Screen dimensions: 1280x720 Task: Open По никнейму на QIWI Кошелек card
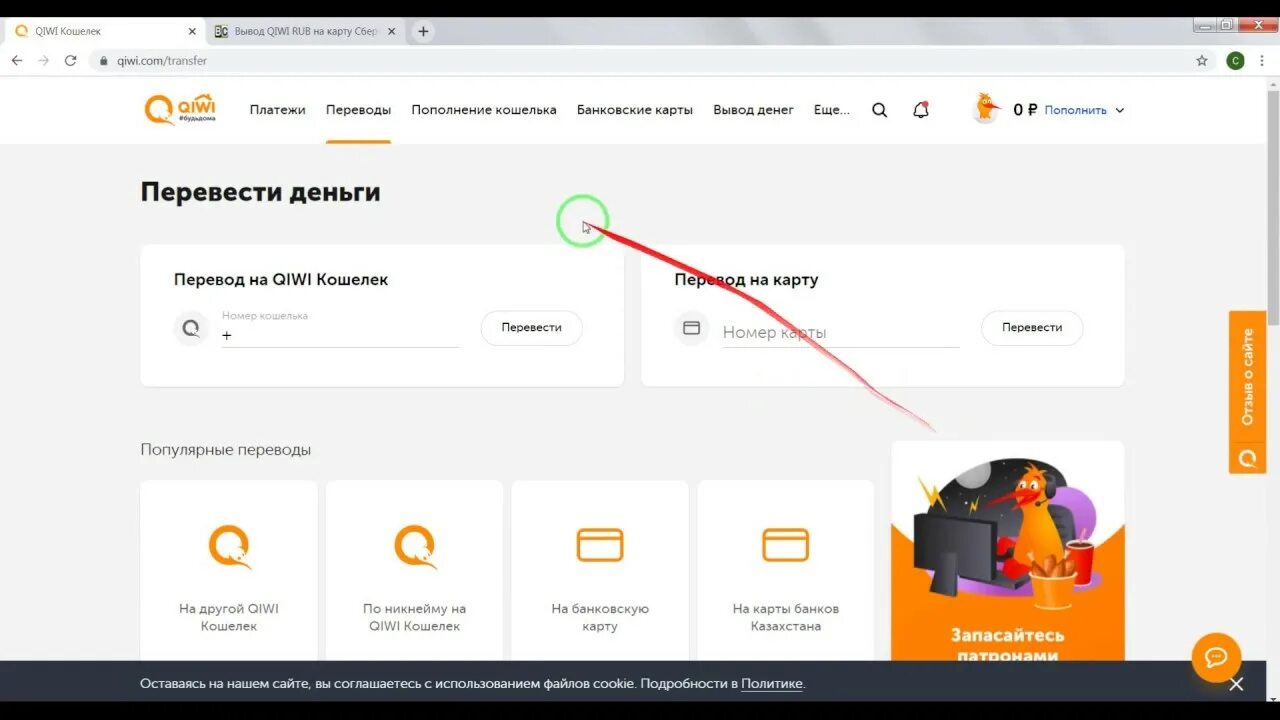pyautogui.click(x=414, y=571)
